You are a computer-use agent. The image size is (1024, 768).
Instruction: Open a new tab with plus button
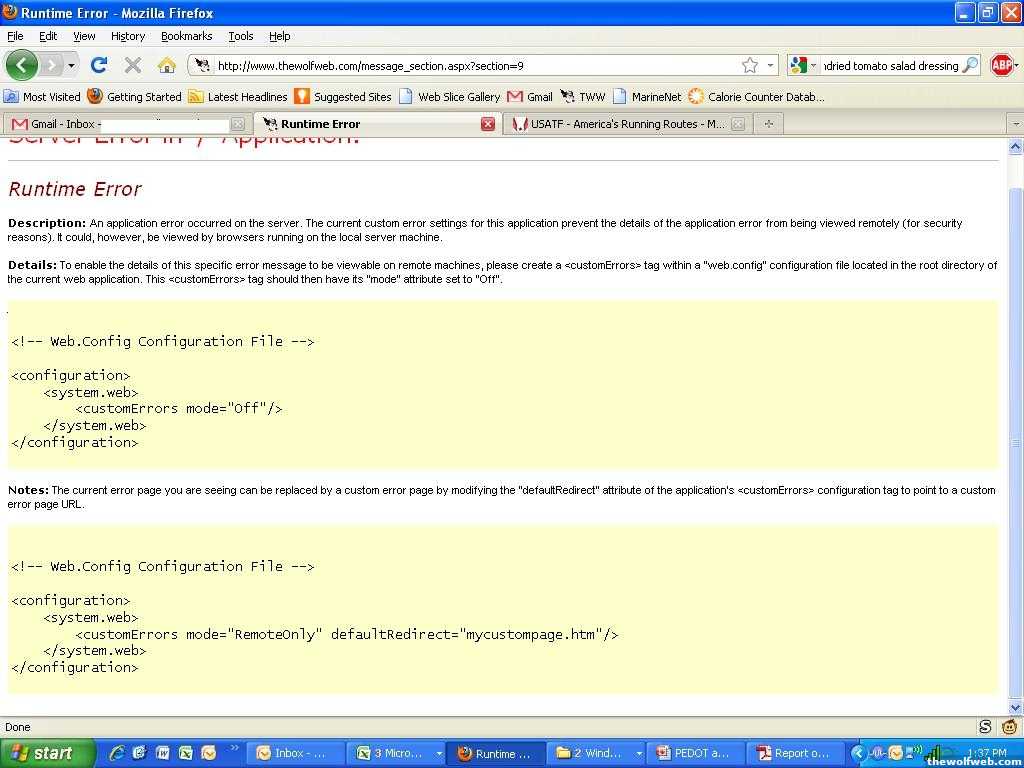tap(768, 124)
